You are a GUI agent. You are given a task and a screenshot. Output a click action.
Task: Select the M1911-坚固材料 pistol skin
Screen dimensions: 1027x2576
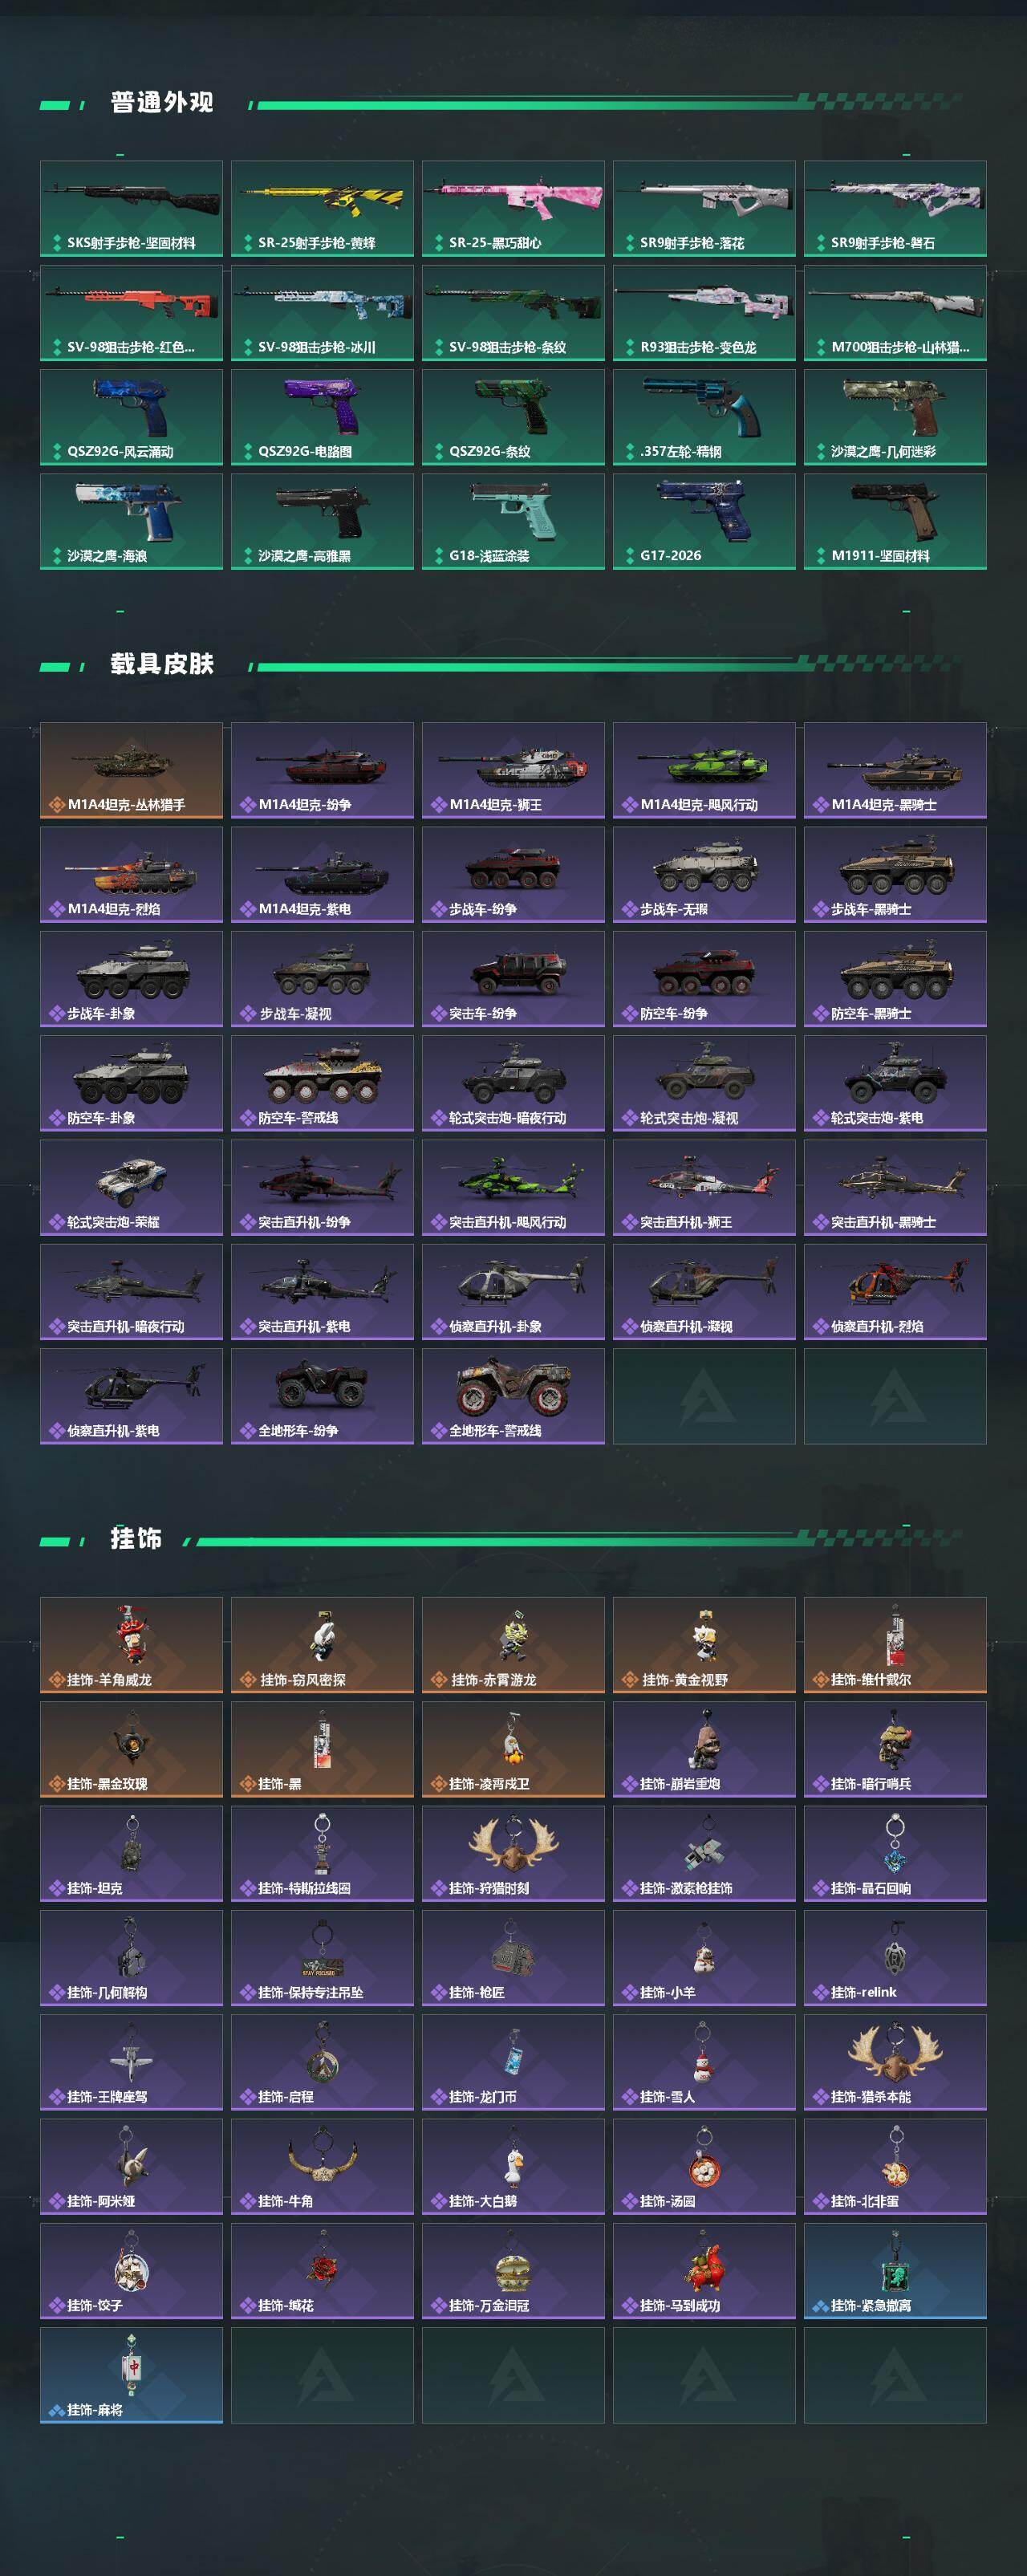pyautogui.click(x=895, y=522)
